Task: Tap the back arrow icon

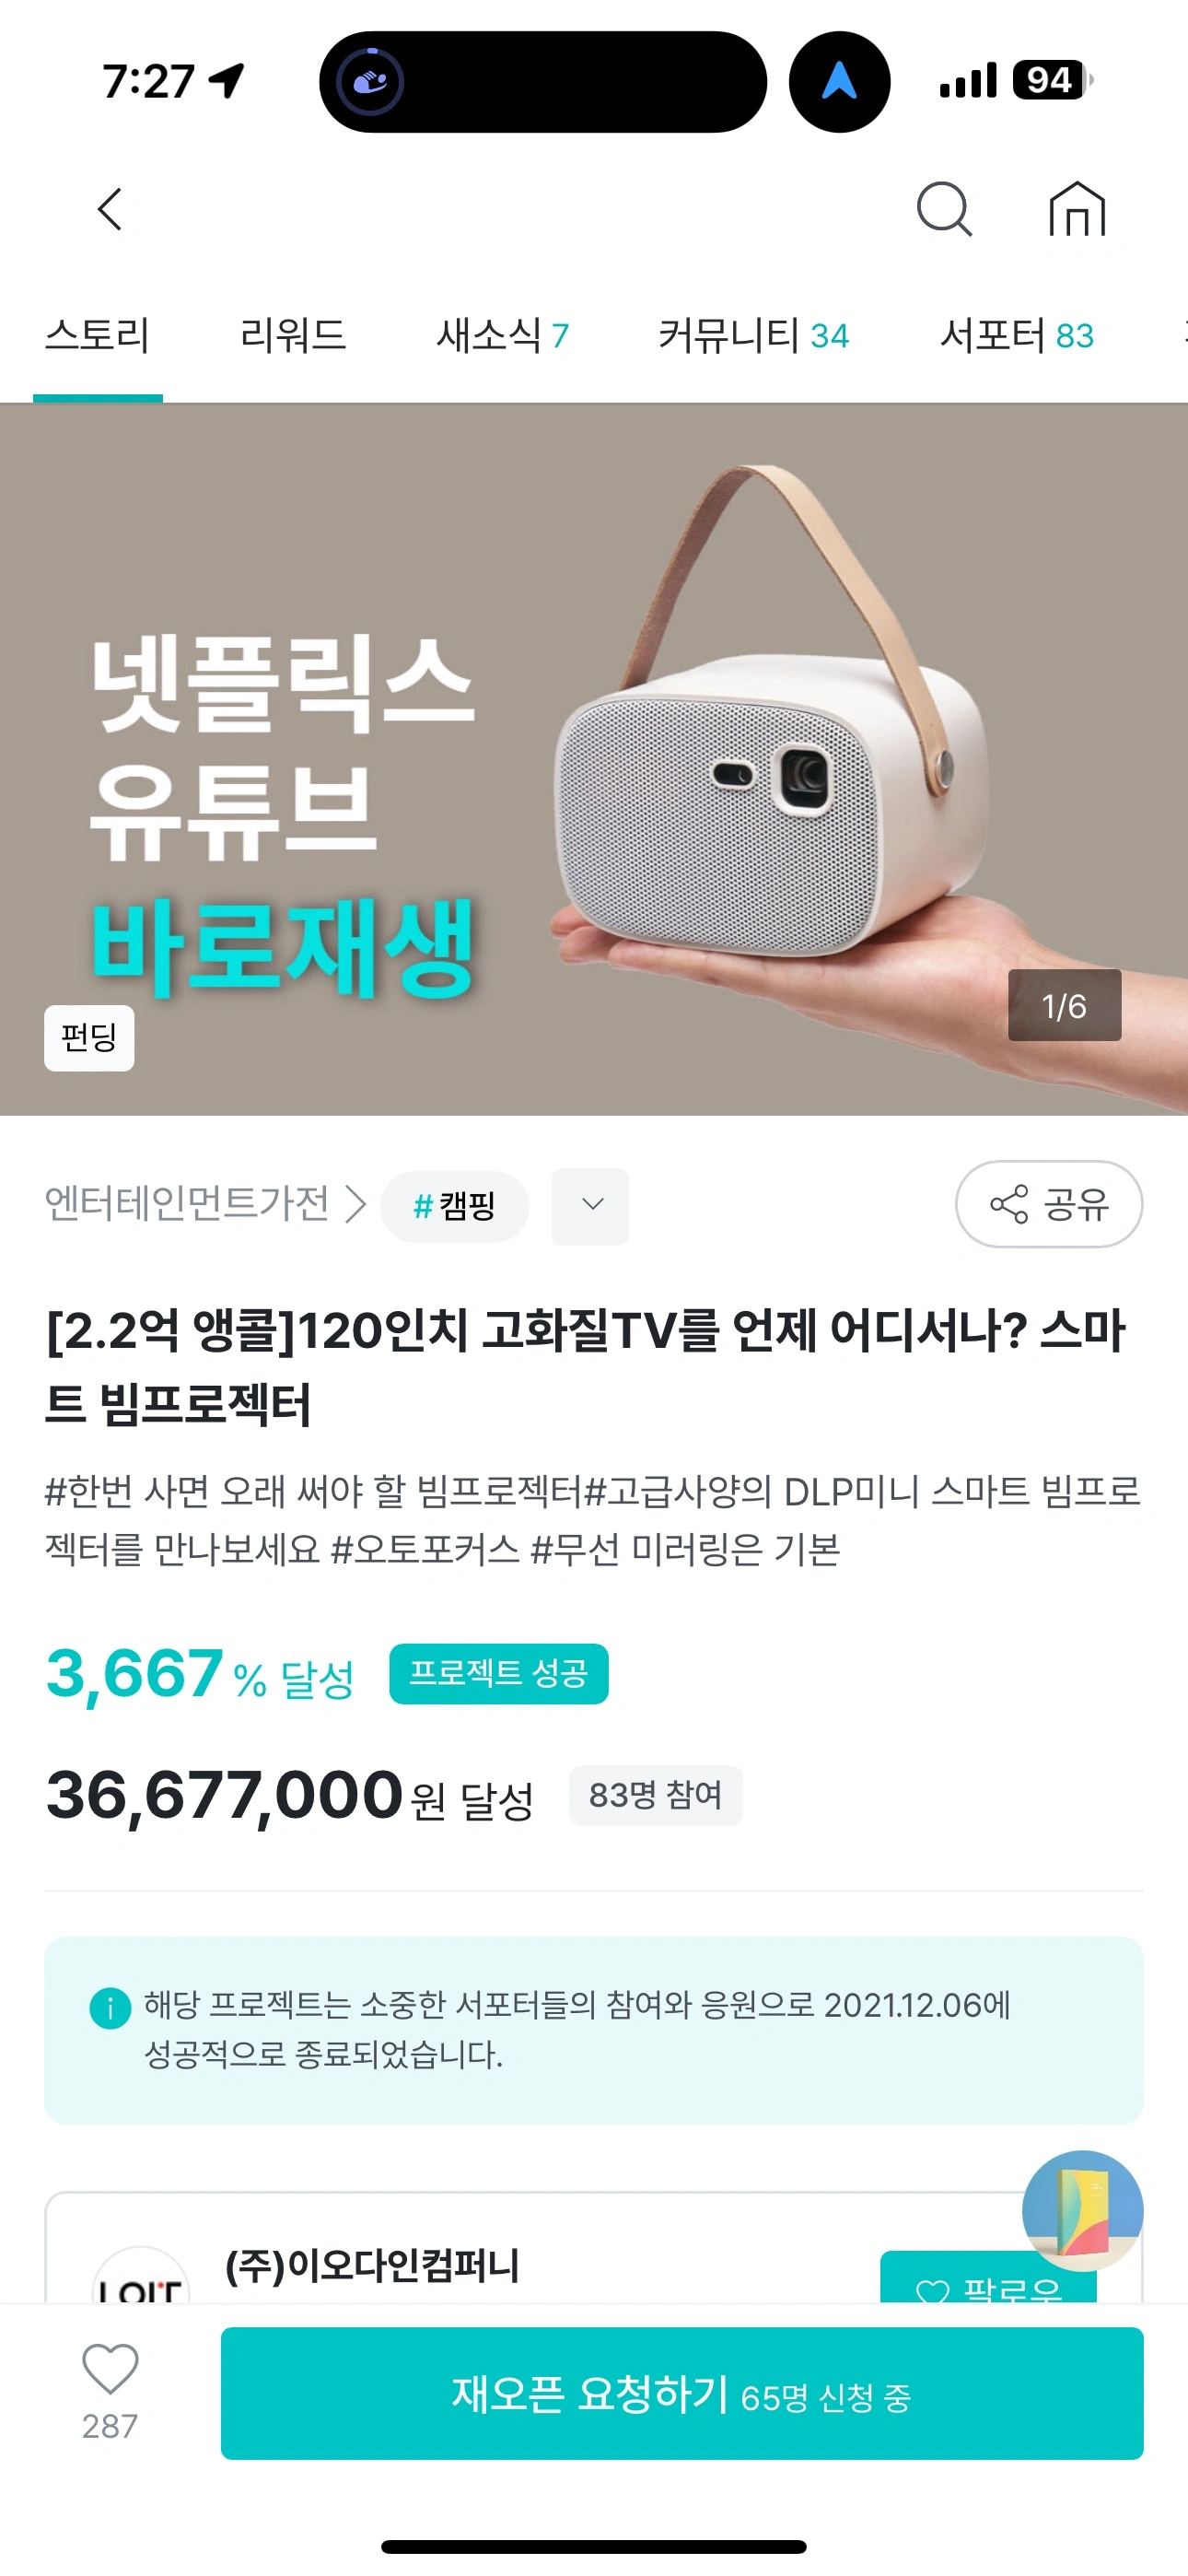Action: (x=110, y=209)
